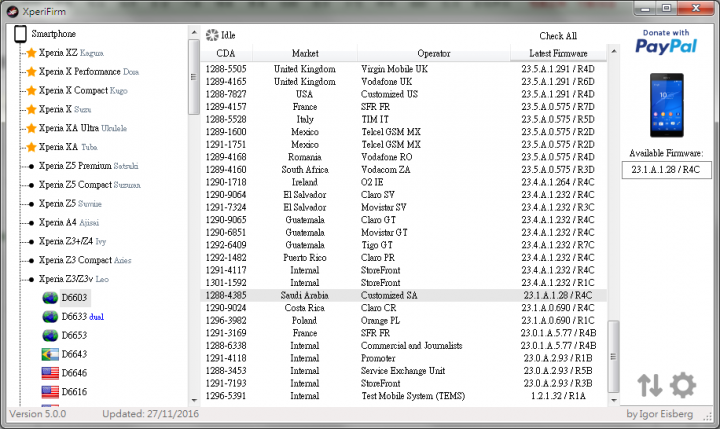Select the Smartphone root tree item

53,34
